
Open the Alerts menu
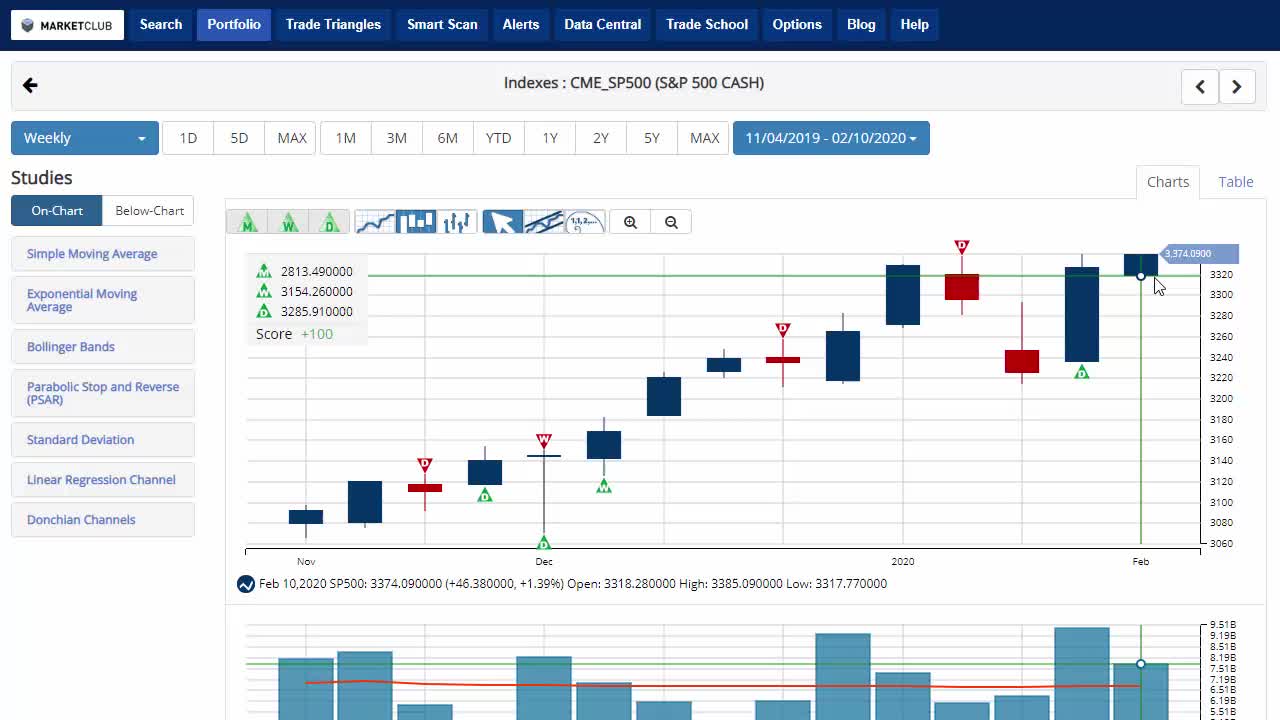pyautogui.click(x=521, y=24)
